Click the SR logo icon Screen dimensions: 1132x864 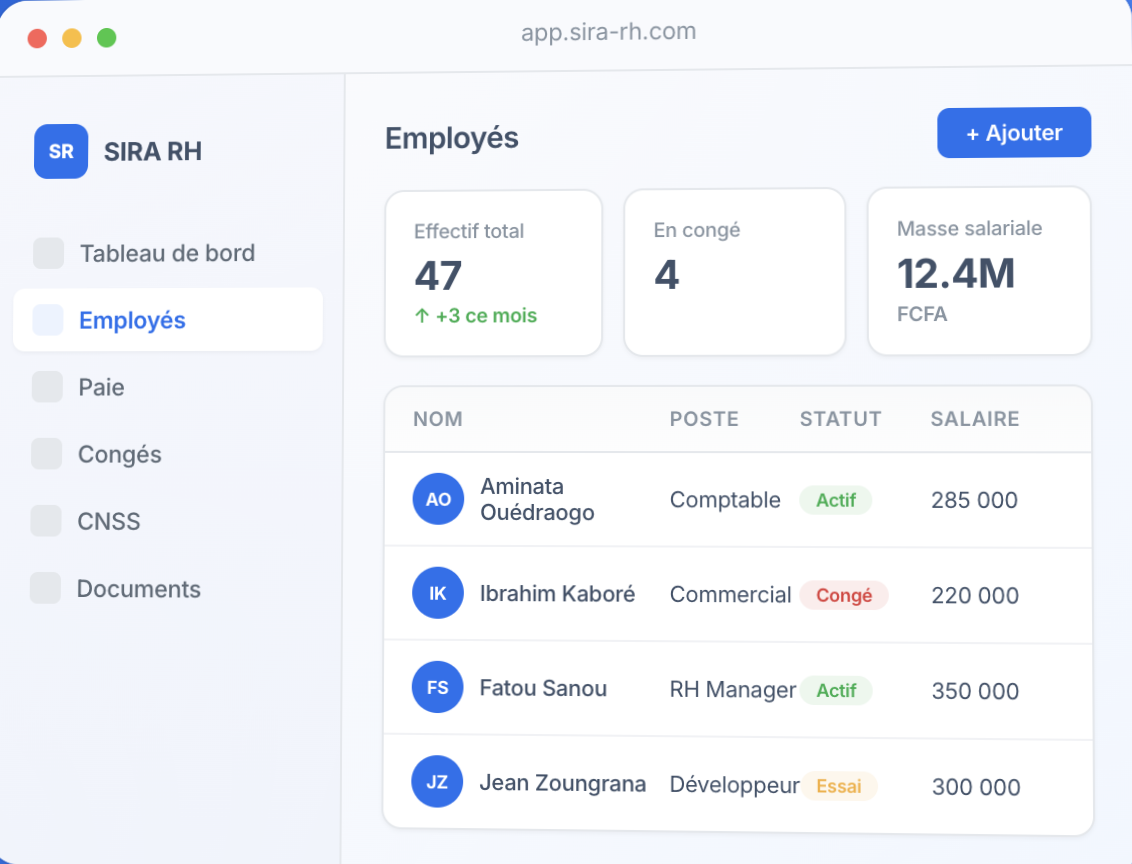61,152
